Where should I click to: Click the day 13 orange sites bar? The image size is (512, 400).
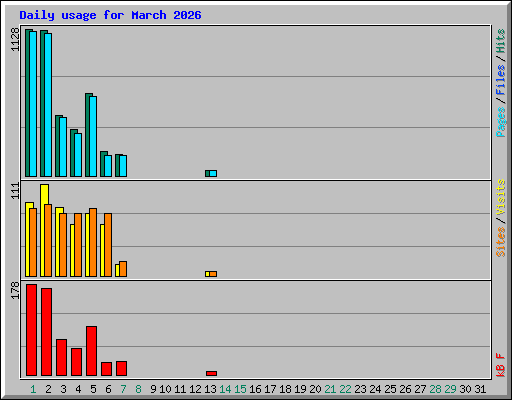tap(213, 274)
